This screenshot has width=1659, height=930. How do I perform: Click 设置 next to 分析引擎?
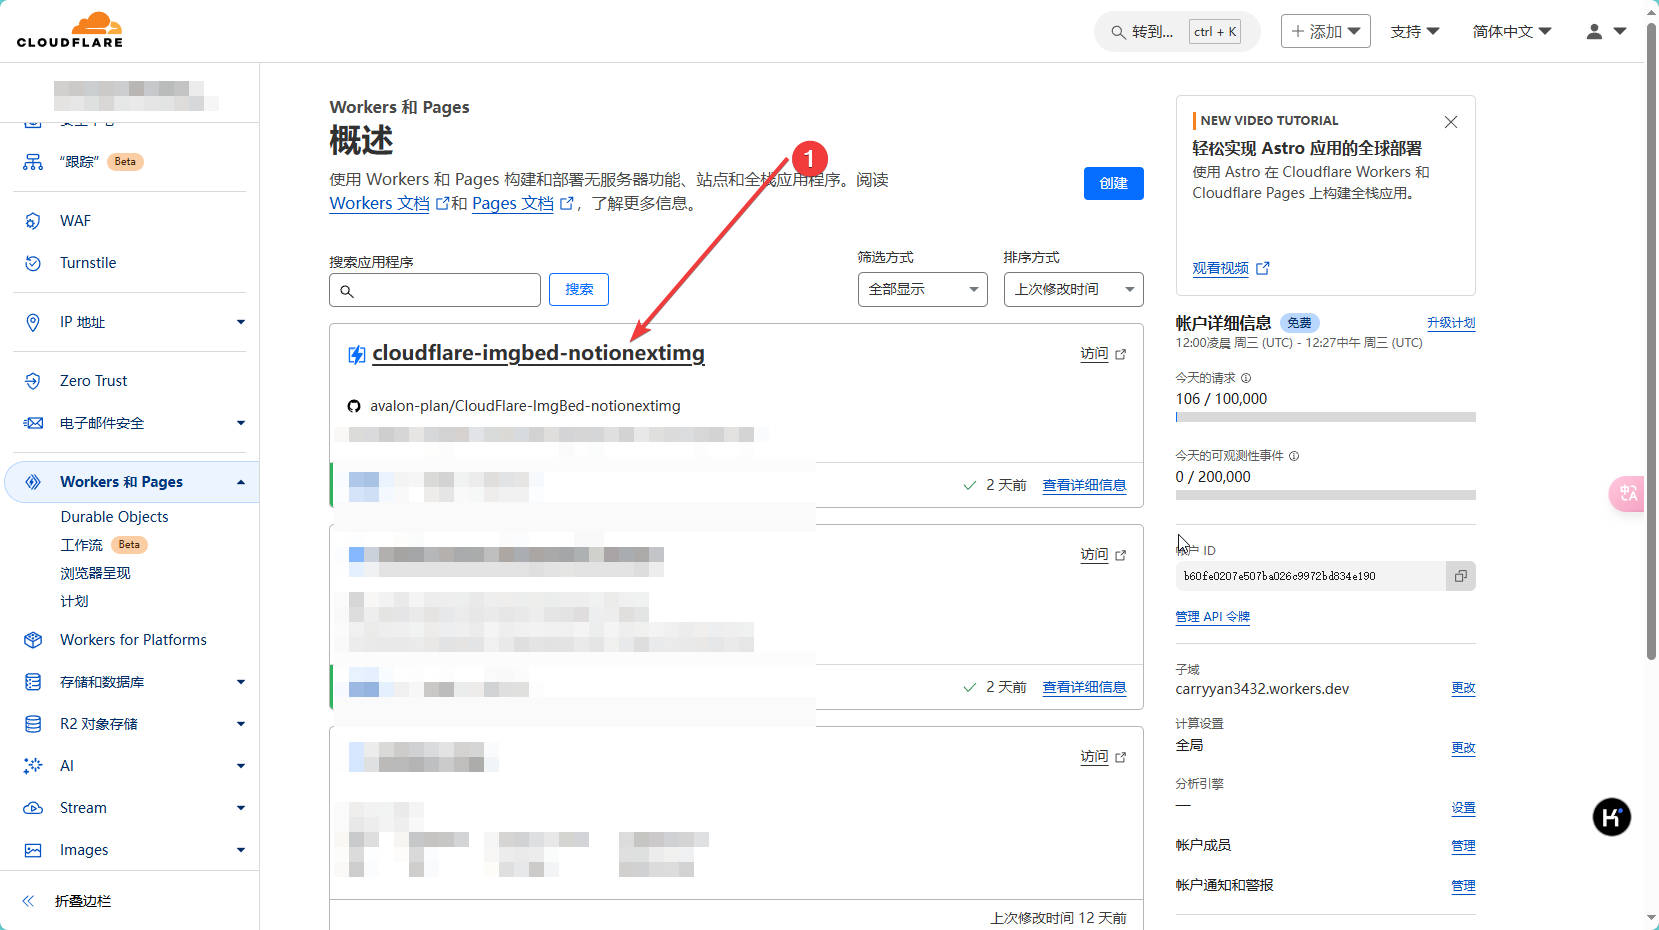(x=1464, y=808)
